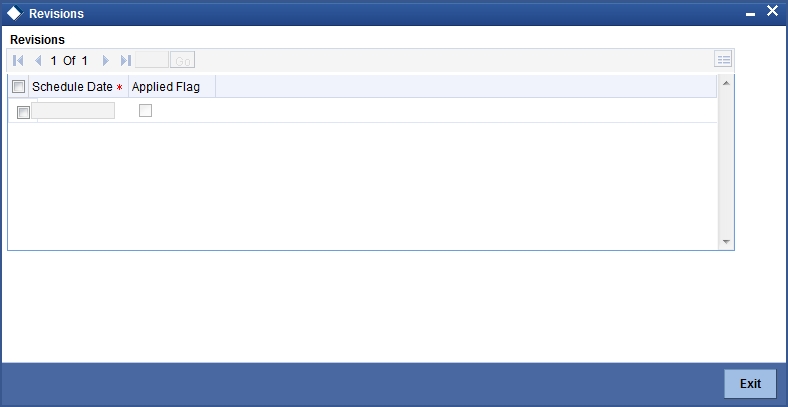The image size is (788, 407).
Task: Click the scrollbar up arrow
Action: click(x=726, y=83)
